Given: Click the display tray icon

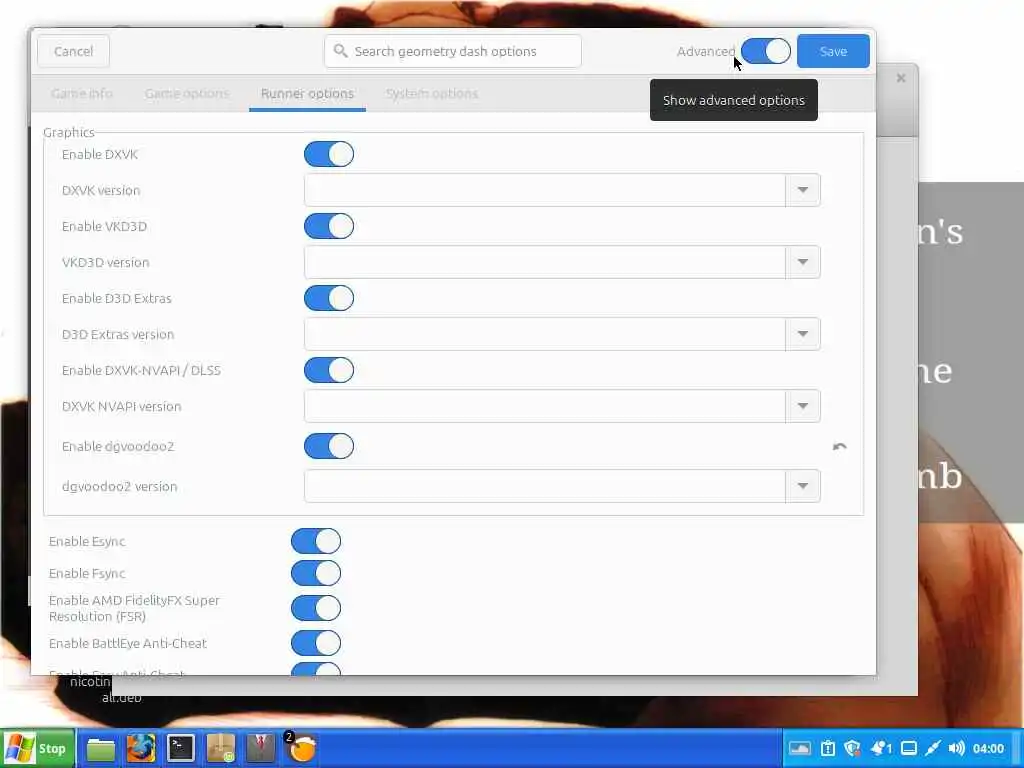Looking at the screenshot, I should (908, 748).
